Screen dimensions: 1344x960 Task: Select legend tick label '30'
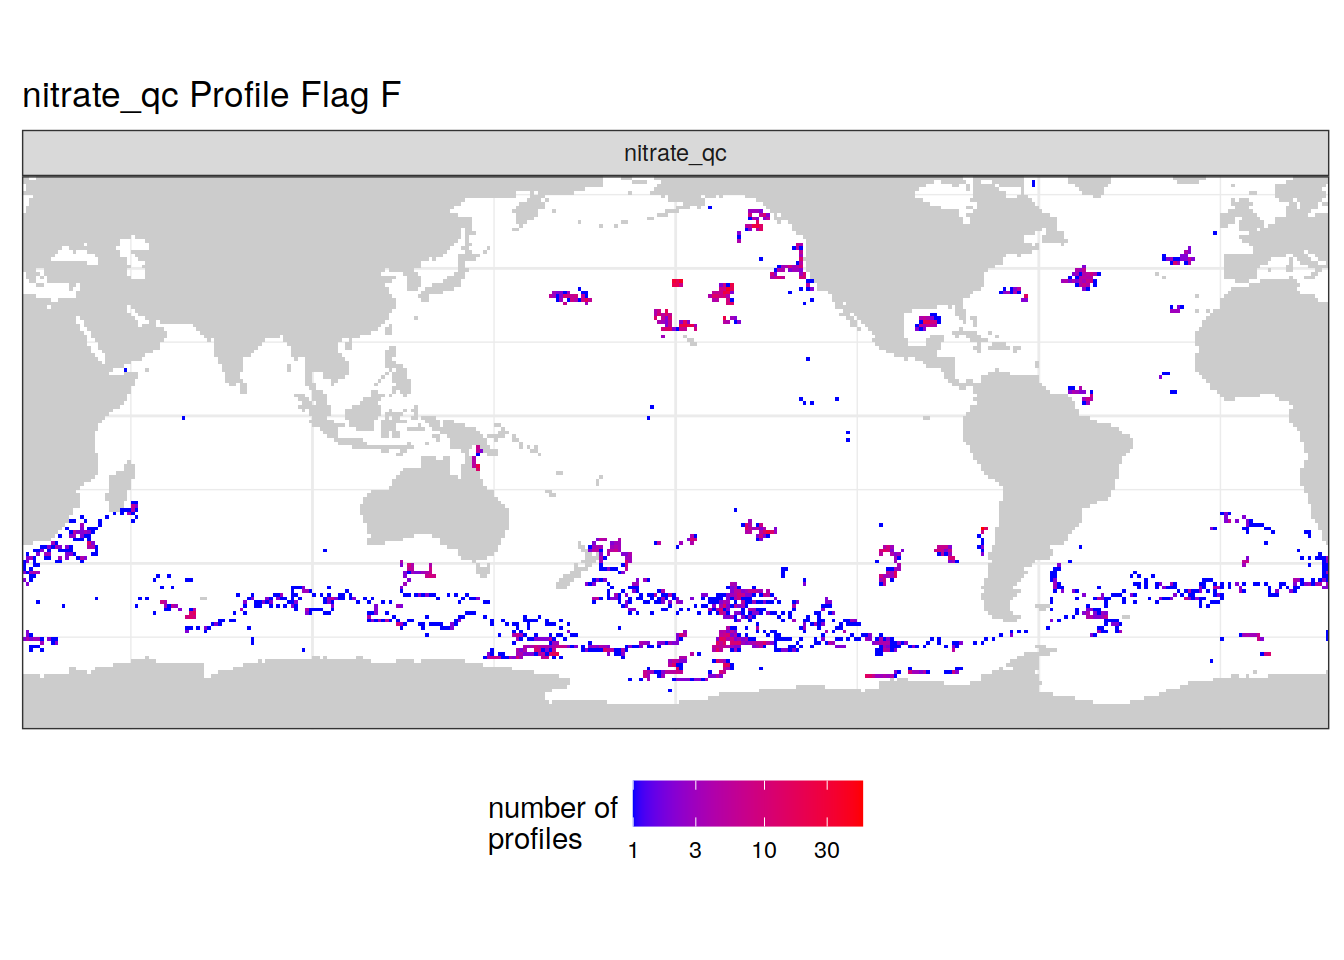[826, 851]
